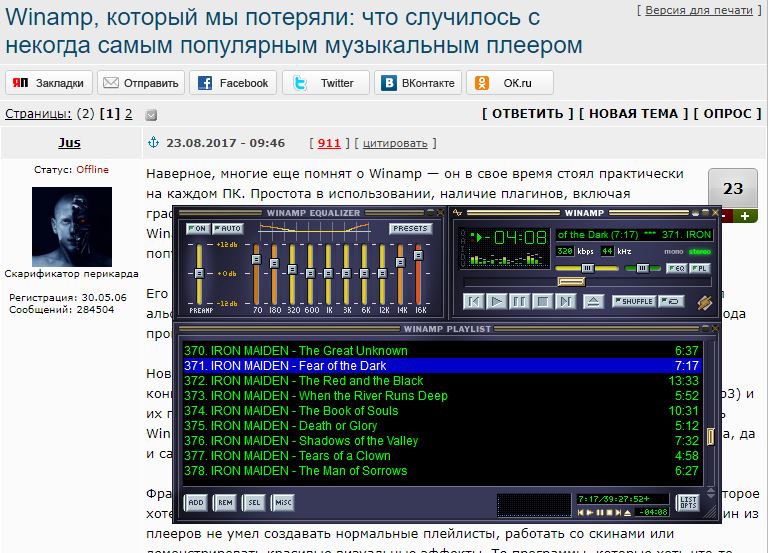Click the цитировать quote link

pos(395,143)
